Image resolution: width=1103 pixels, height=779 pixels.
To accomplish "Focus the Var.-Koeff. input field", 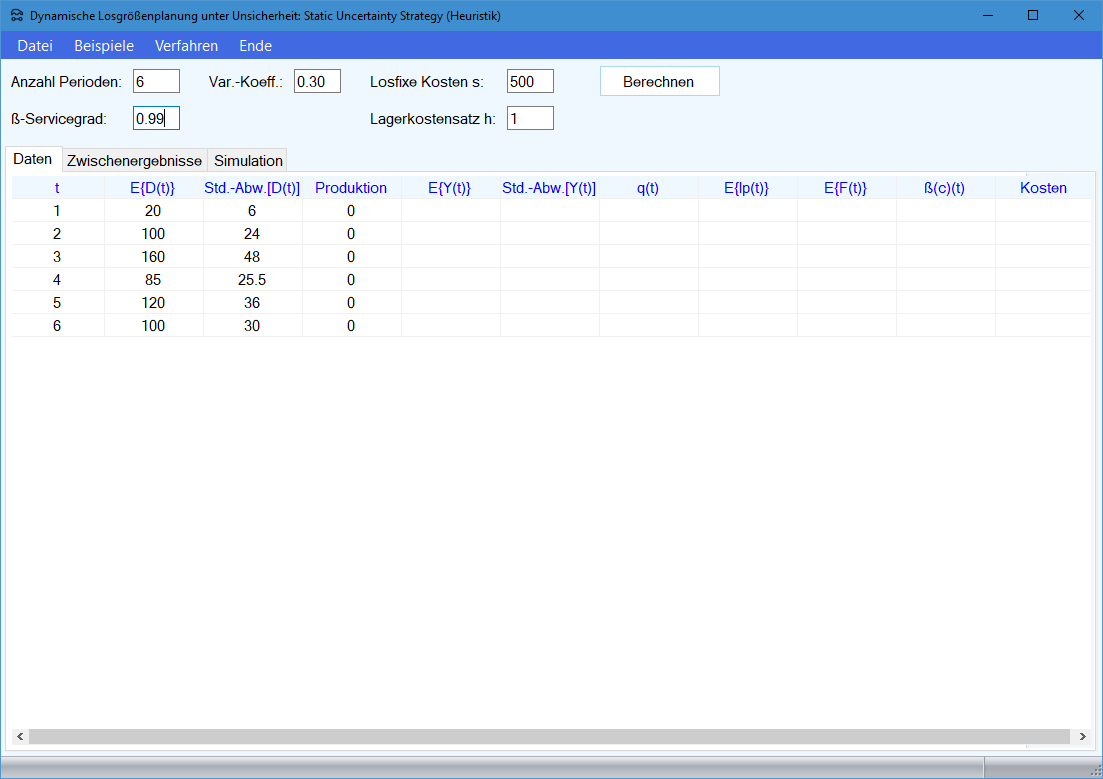I will (x=317, y=82).
